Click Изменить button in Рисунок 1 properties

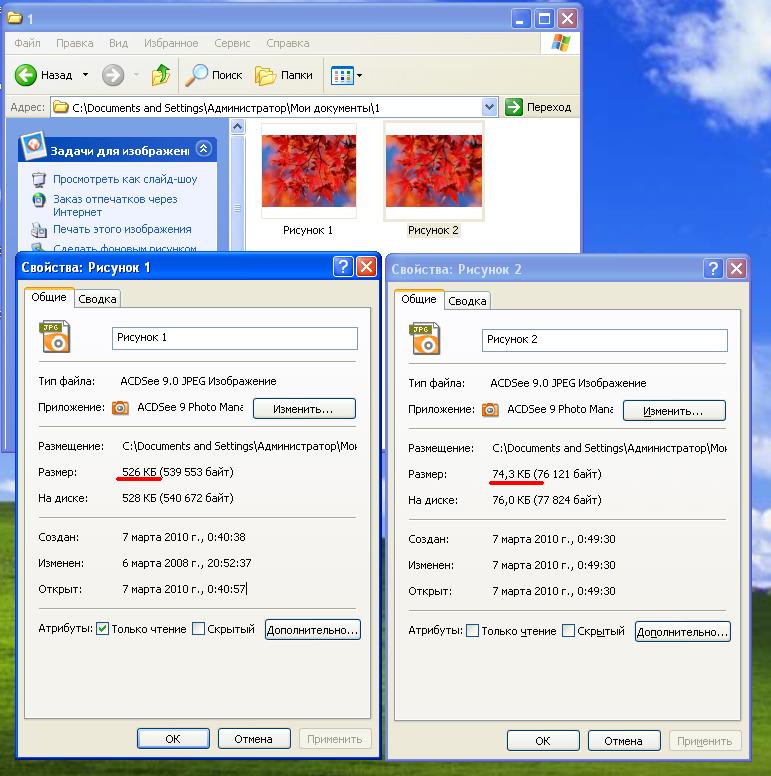click(x=305, y=408)
